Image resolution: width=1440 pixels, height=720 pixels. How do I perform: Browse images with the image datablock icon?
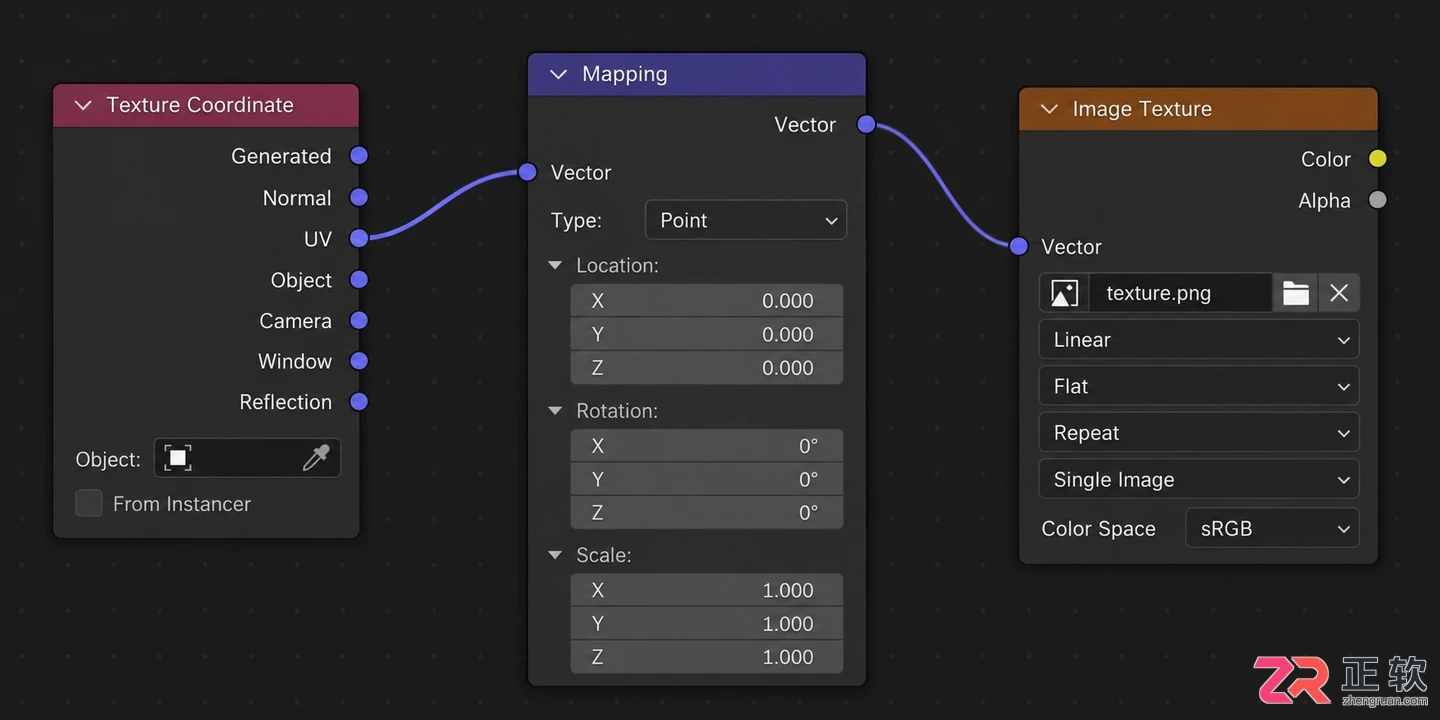coord(1064,293)
